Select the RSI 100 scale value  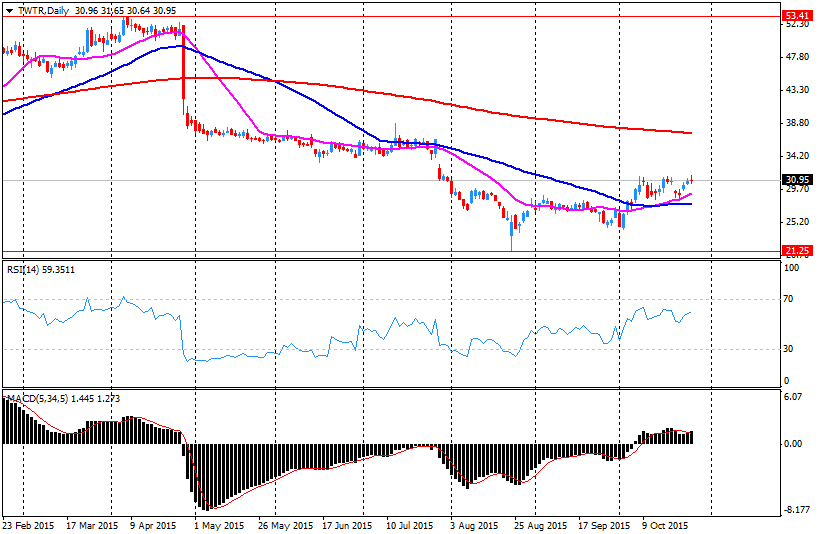(x=792, y=268)
